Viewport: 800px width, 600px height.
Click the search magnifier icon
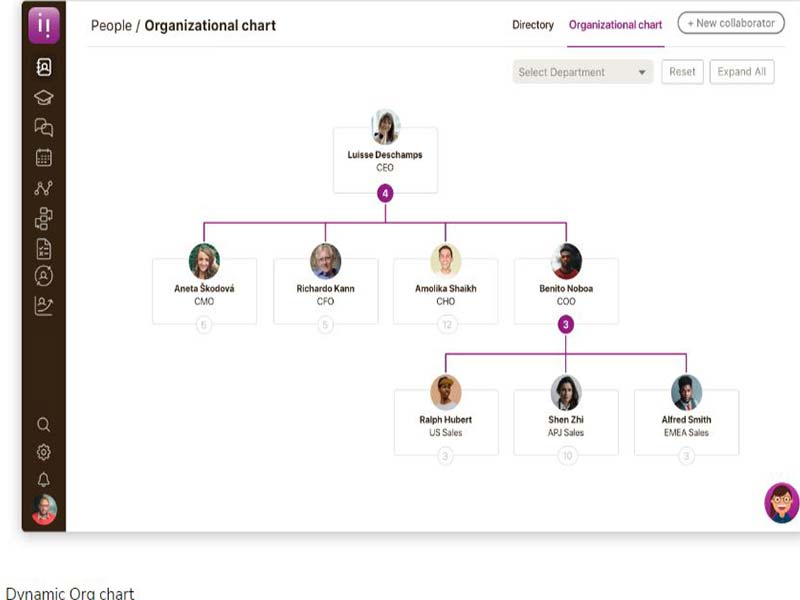point(43,425)
